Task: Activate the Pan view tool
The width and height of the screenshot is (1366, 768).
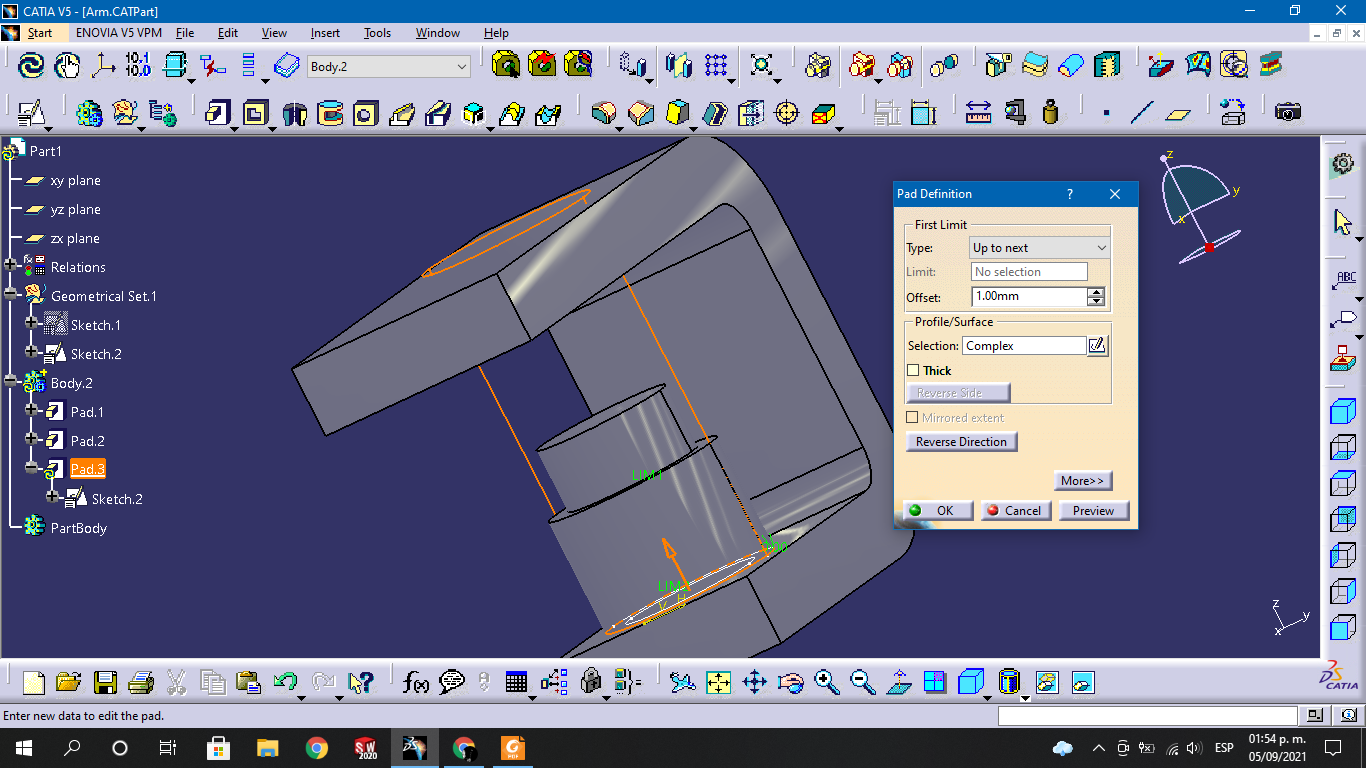Action: (x=754, y=682)
